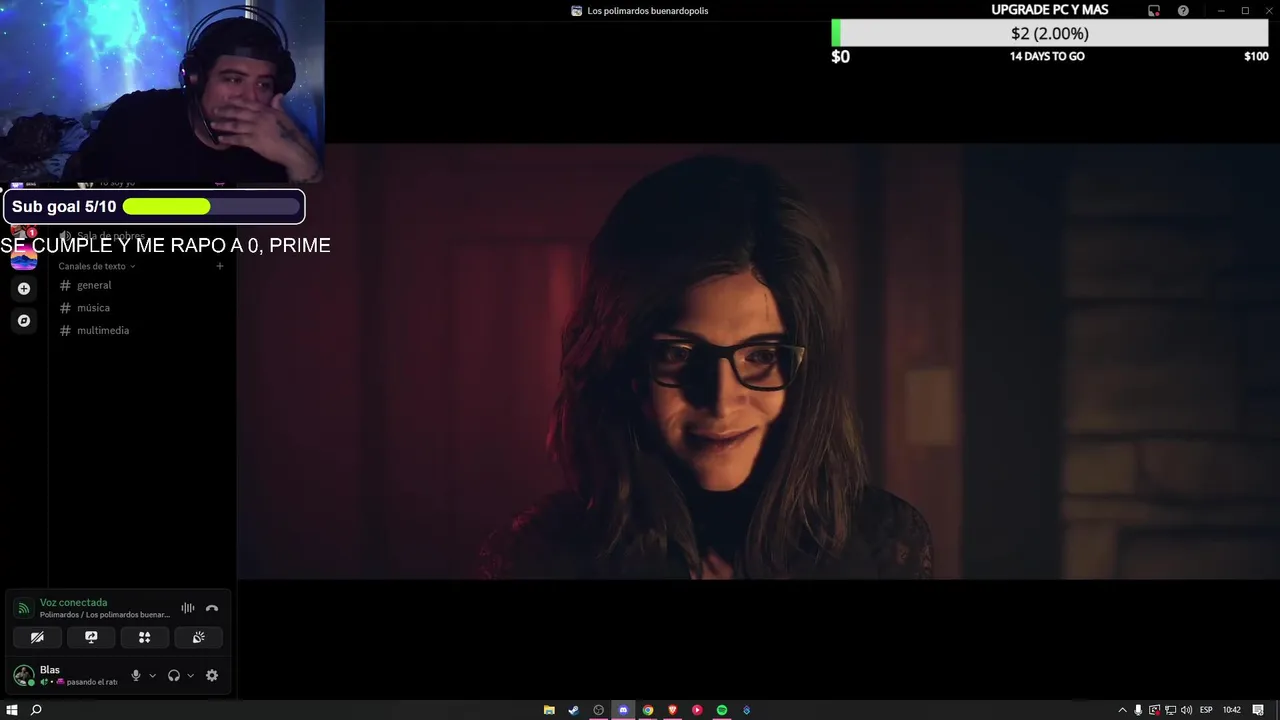Collapse the Canales de texto category

pos(96,266)
